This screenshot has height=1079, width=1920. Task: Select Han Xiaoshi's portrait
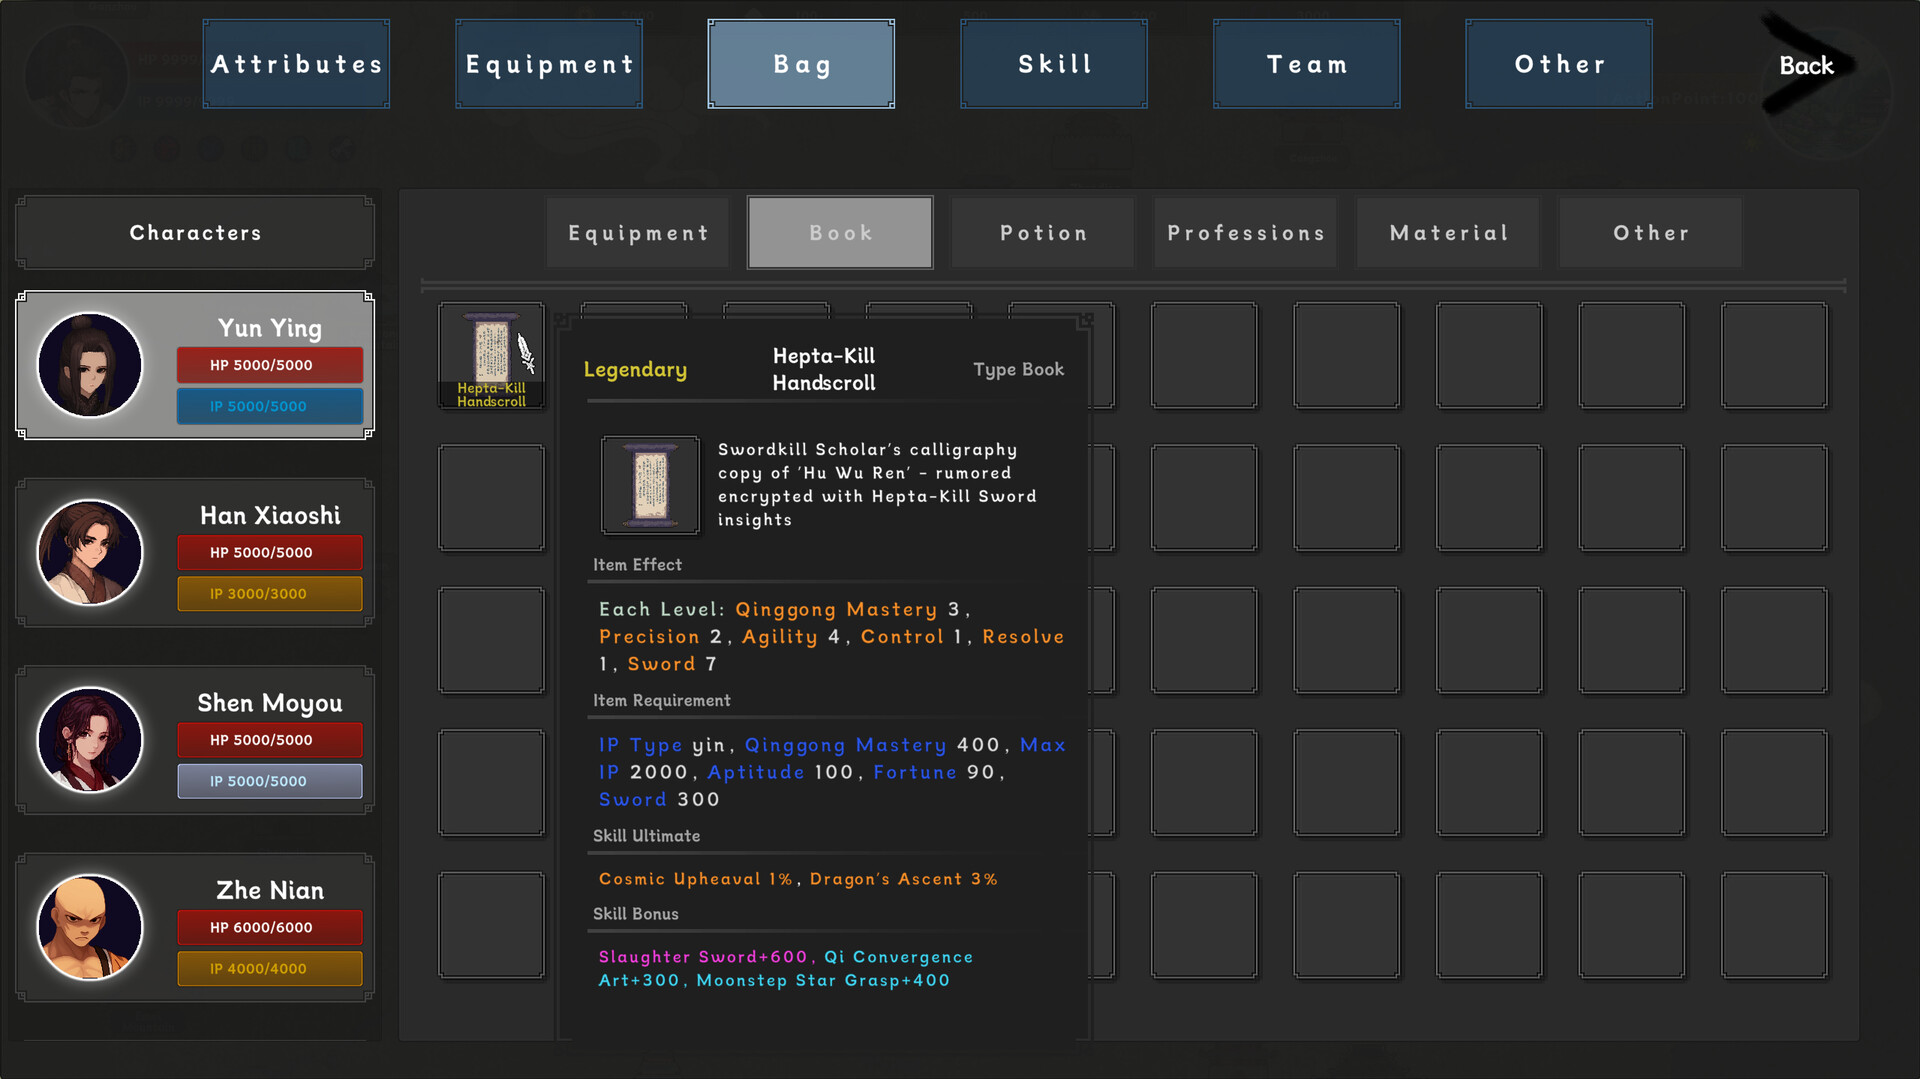[x=90, y=552]
